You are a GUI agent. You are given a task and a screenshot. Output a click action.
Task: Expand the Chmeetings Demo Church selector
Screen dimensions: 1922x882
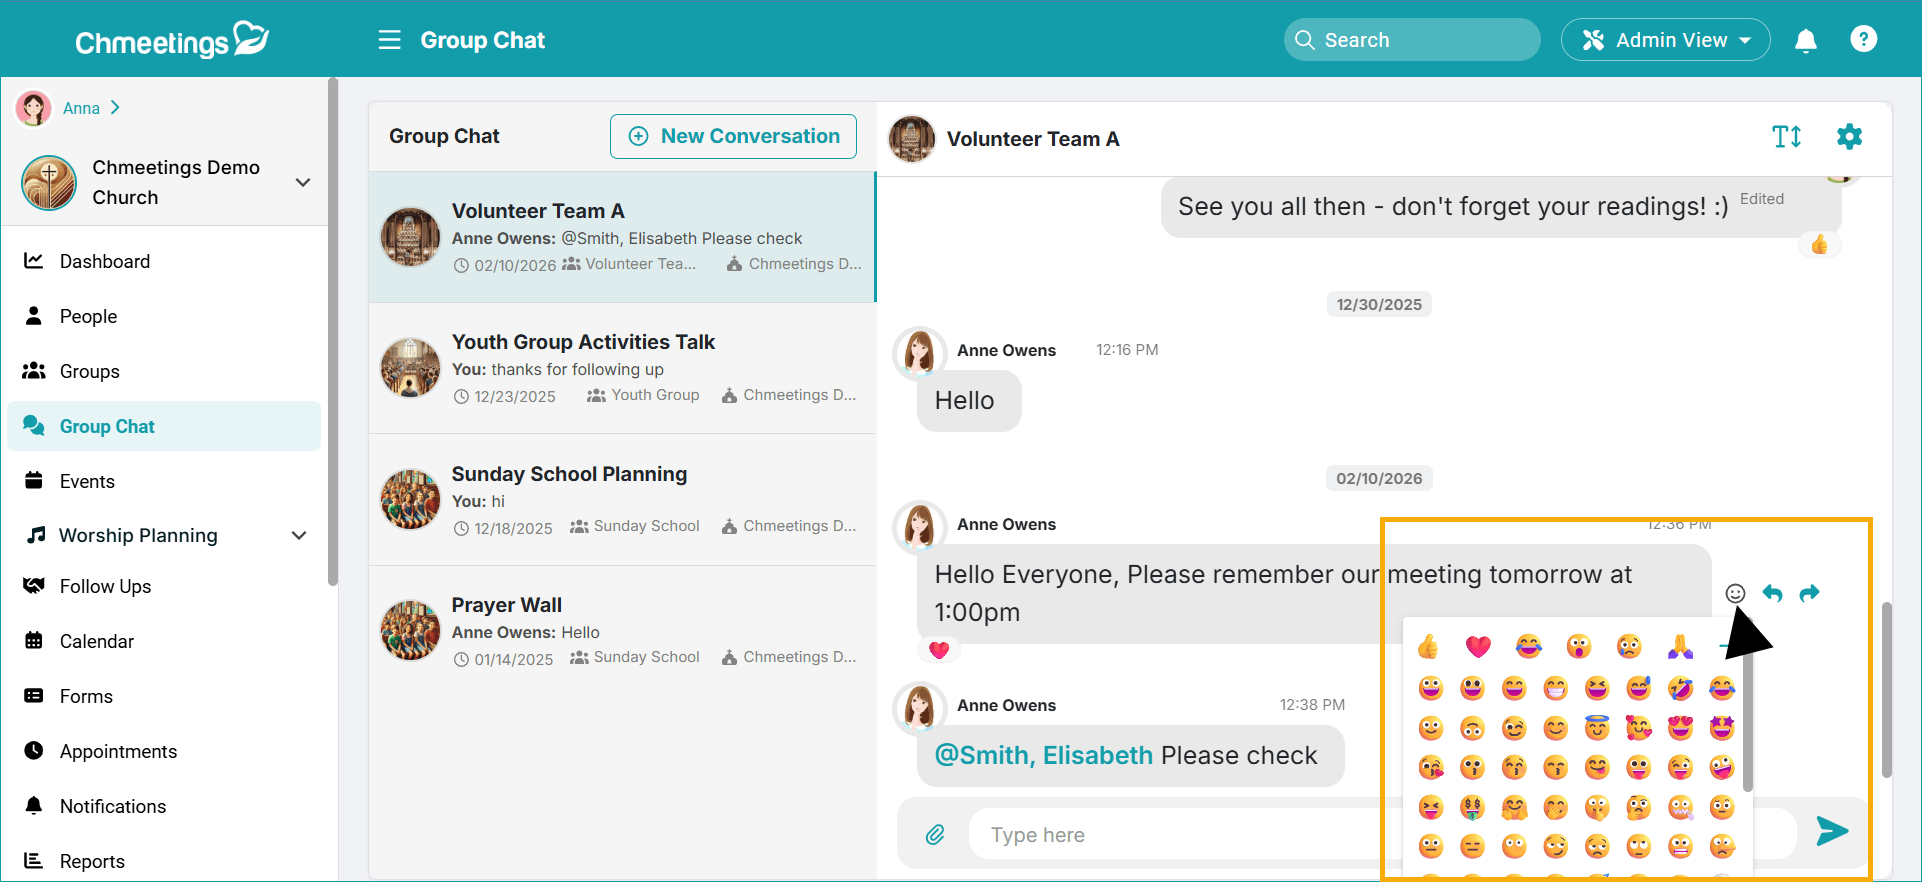[303, 182]
